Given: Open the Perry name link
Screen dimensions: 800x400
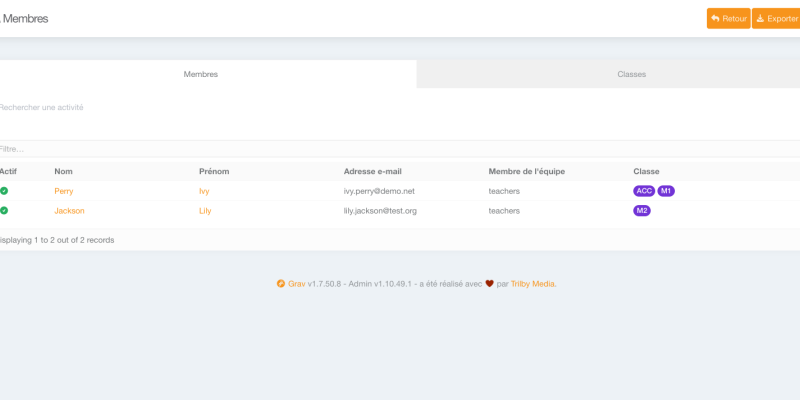Looking at the screenshot, I should [x=64, y=191].
